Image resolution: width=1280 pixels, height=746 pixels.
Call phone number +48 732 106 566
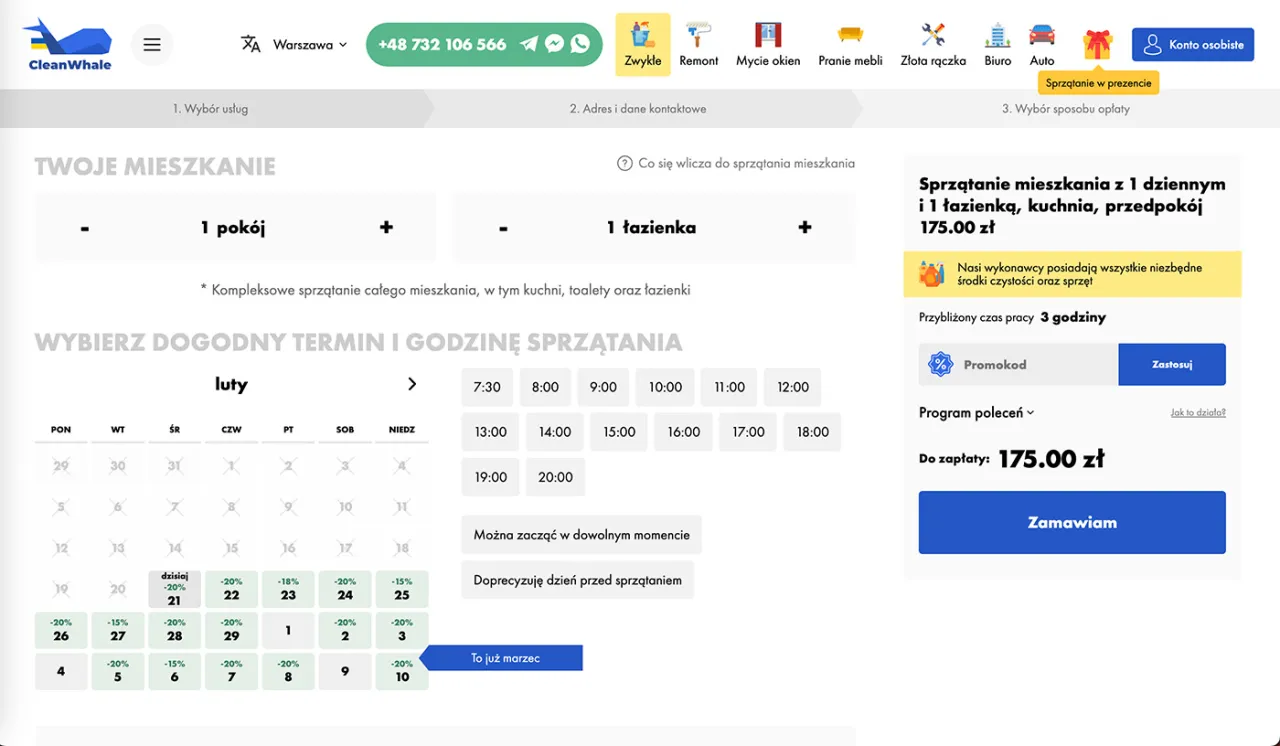442,45
